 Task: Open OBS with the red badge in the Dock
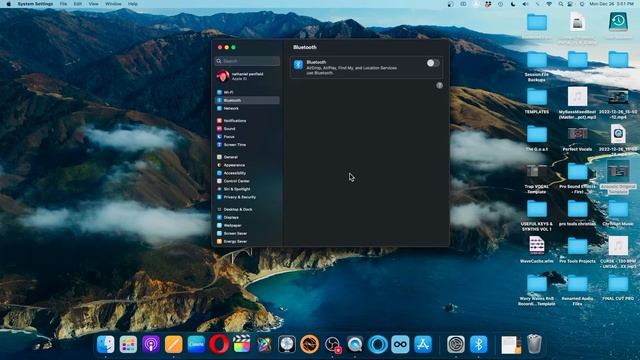click(x=333, y=344)
